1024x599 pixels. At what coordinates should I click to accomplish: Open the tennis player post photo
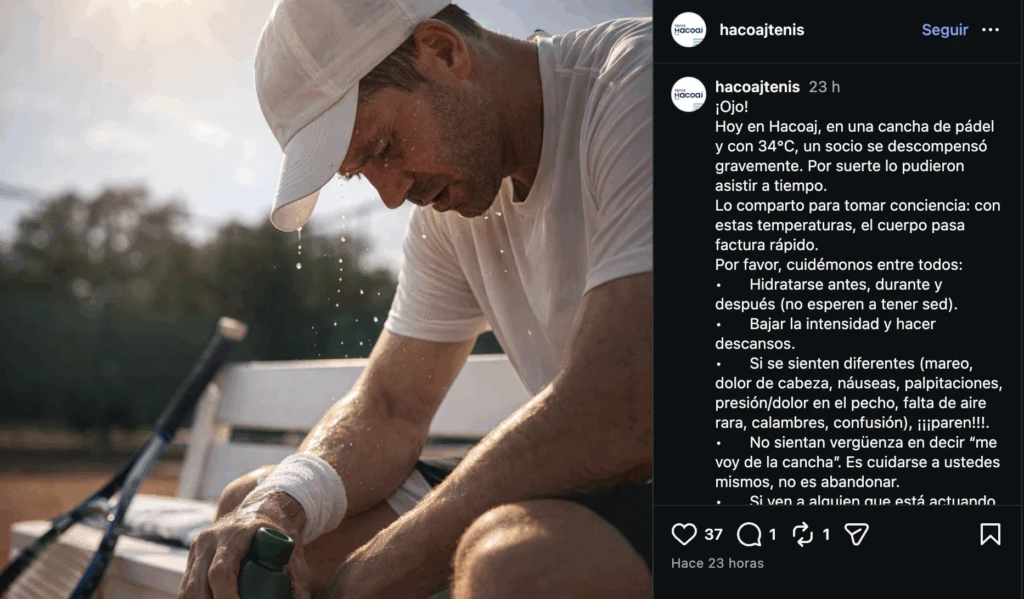326,299
